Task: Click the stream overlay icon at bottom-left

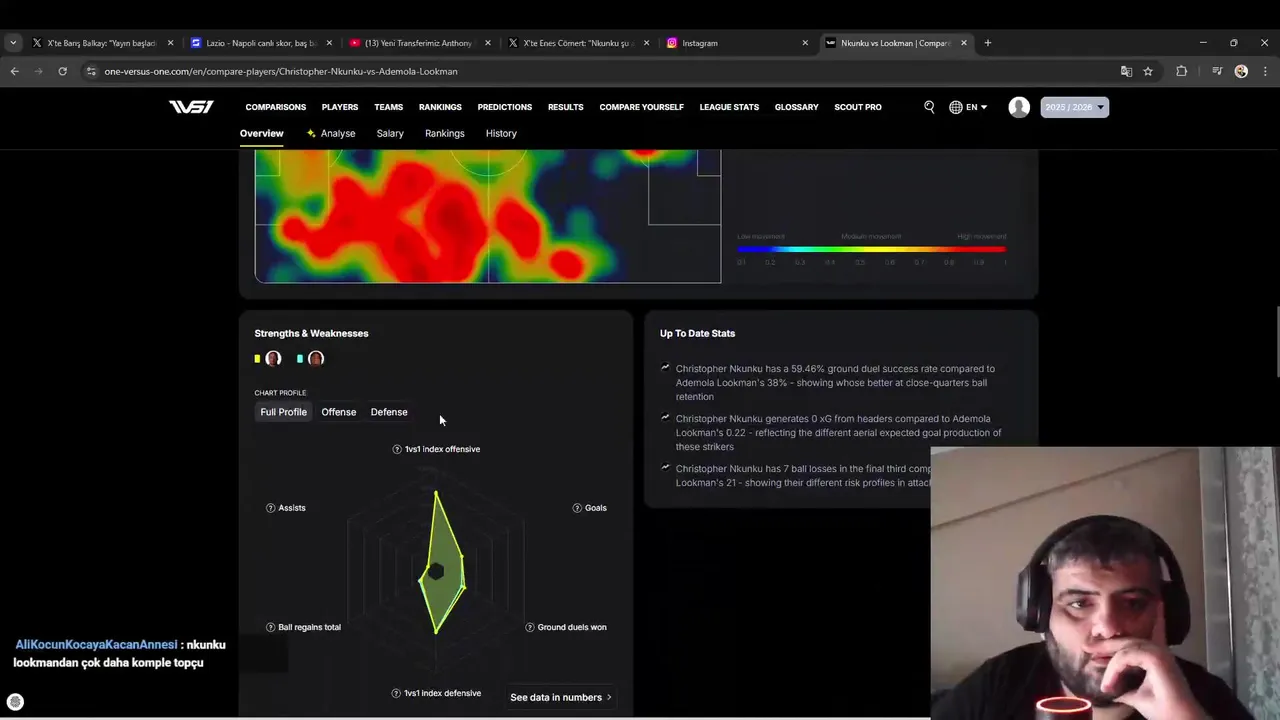Action: click(15, 702)
